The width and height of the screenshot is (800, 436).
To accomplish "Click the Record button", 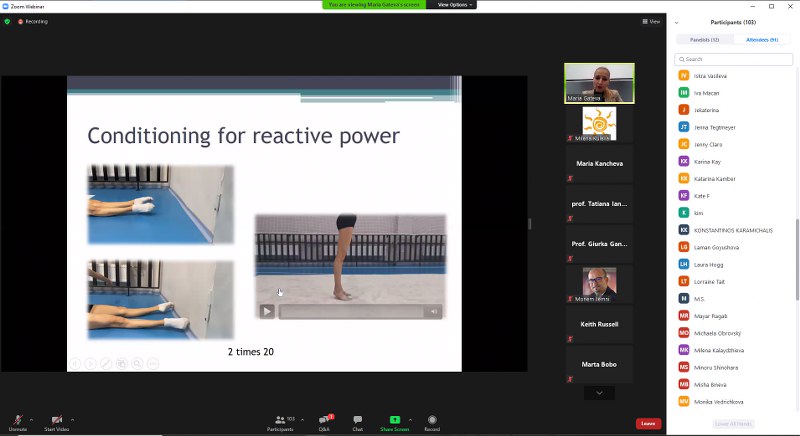I will [x=432, y=423].
